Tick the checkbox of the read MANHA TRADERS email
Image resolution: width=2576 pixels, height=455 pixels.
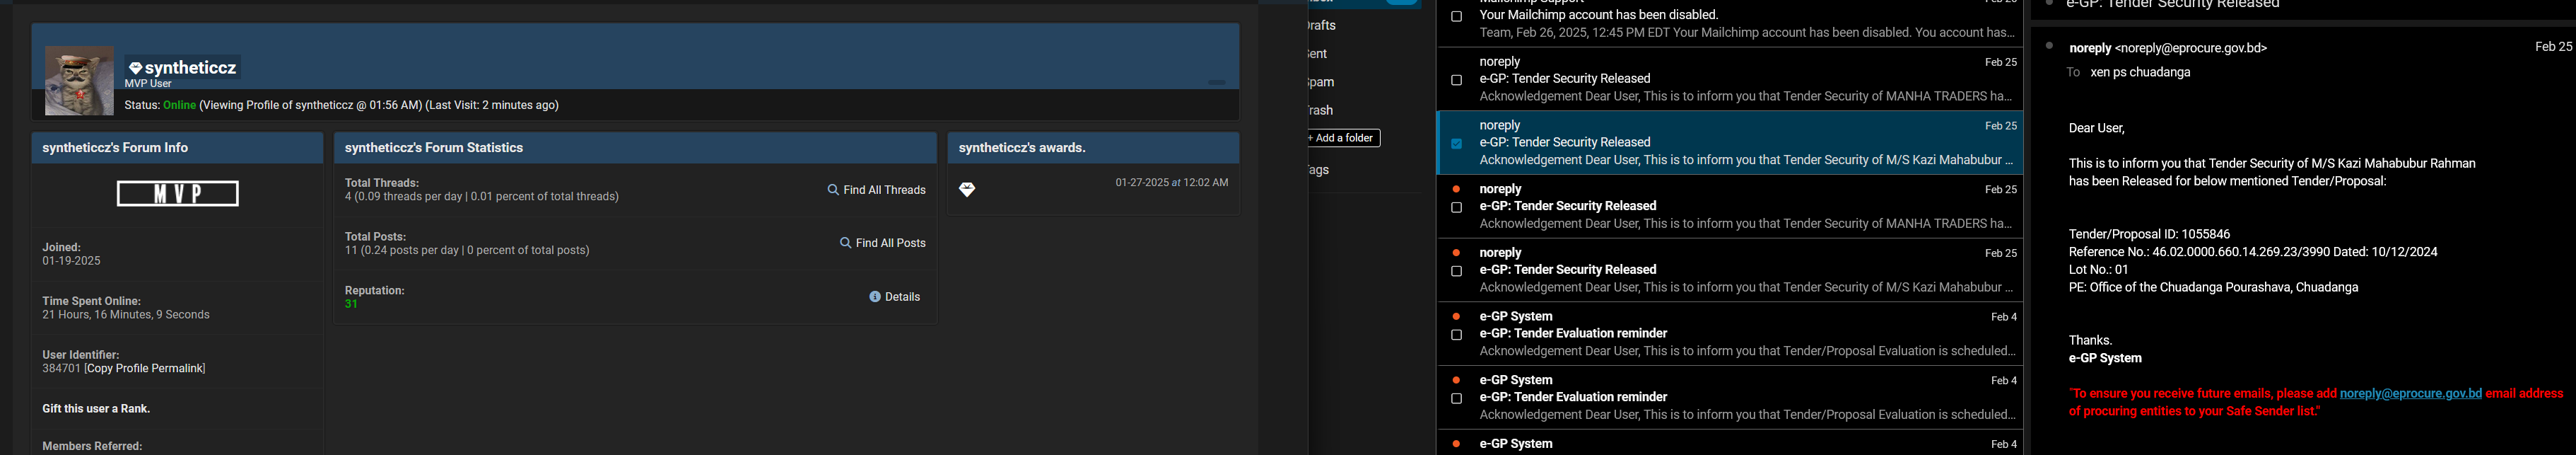tap(1456, 80)
